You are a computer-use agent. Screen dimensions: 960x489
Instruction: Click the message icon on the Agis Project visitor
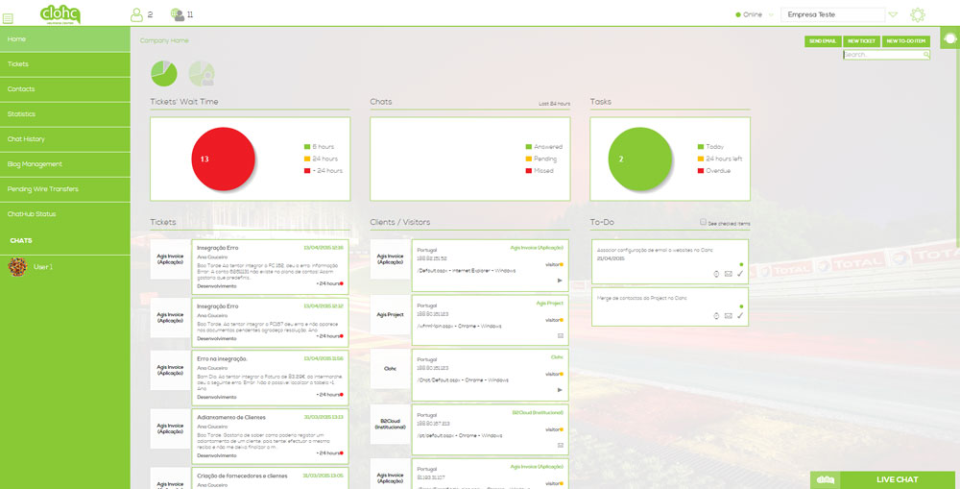(560, 335)
